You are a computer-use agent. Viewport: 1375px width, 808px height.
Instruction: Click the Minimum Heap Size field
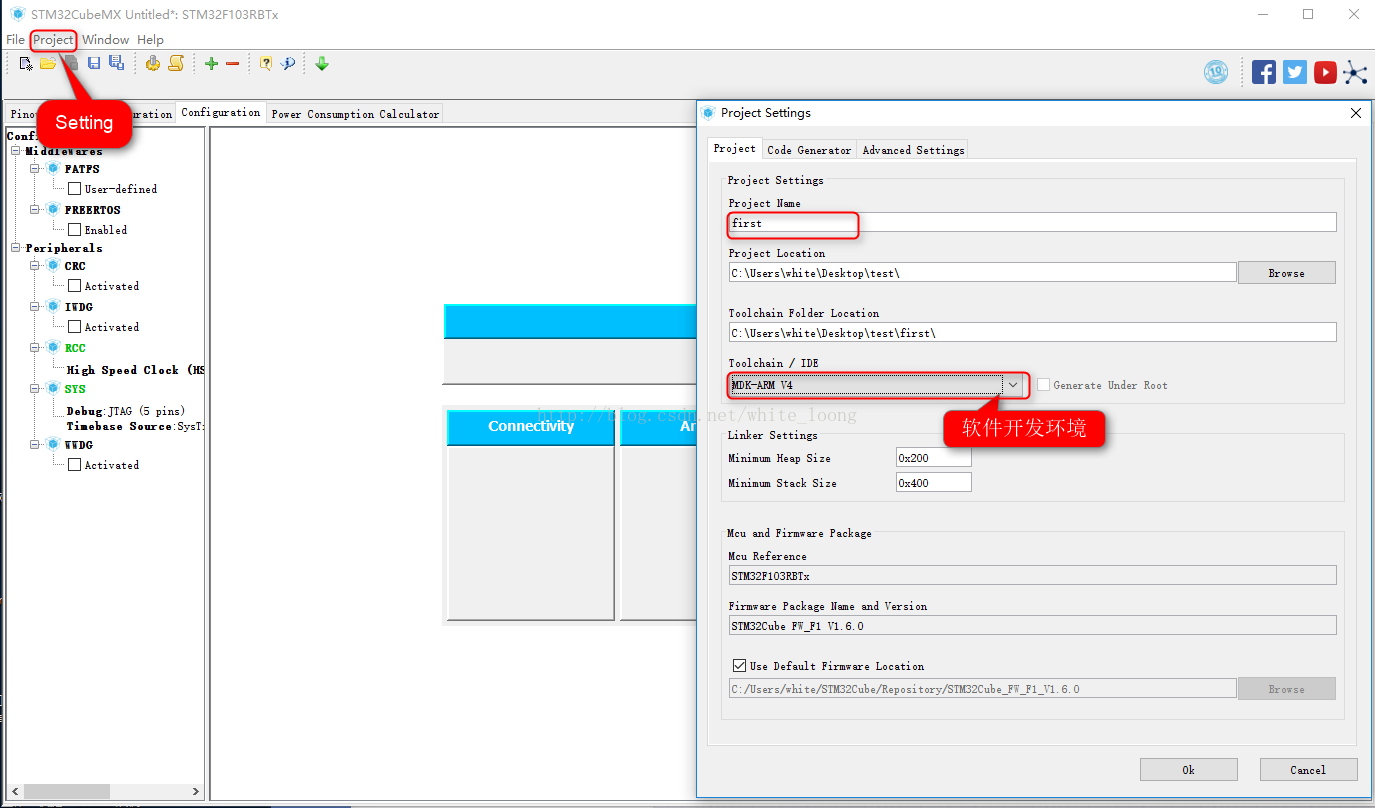tap(934, 457)
